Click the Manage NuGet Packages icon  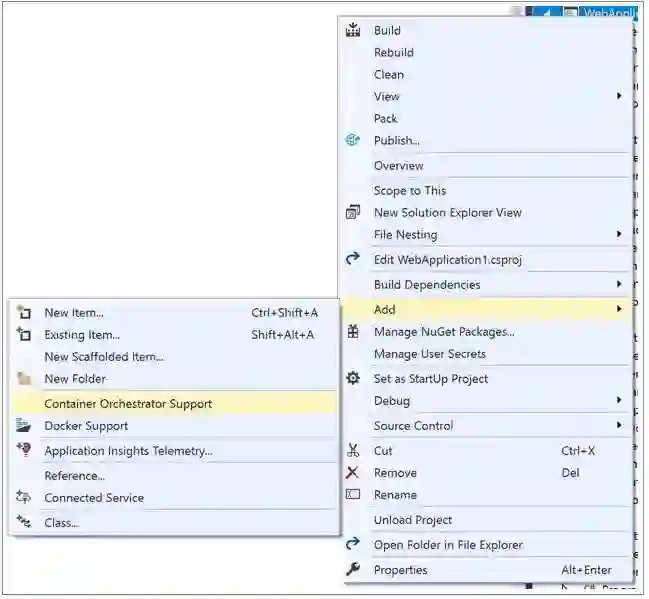pos(352,331)
